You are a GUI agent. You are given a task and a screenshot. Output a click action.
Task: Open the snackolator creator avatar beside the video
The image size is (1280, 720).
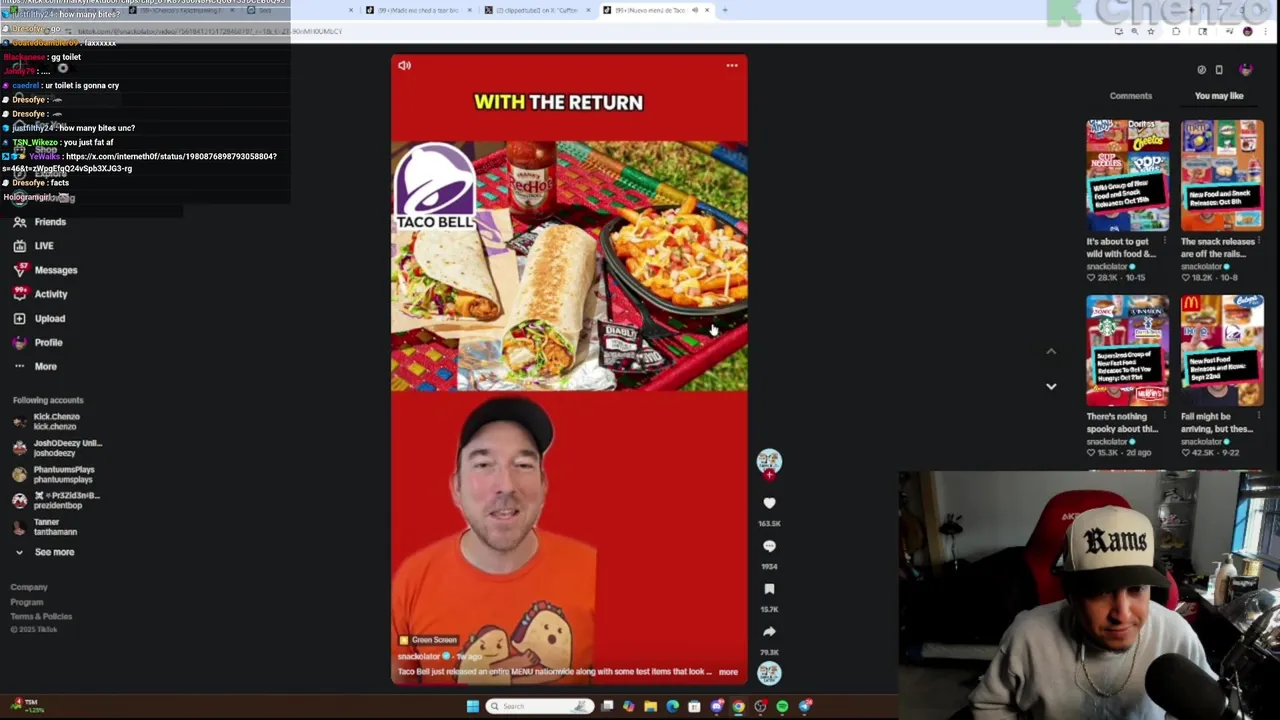point(768,461)
